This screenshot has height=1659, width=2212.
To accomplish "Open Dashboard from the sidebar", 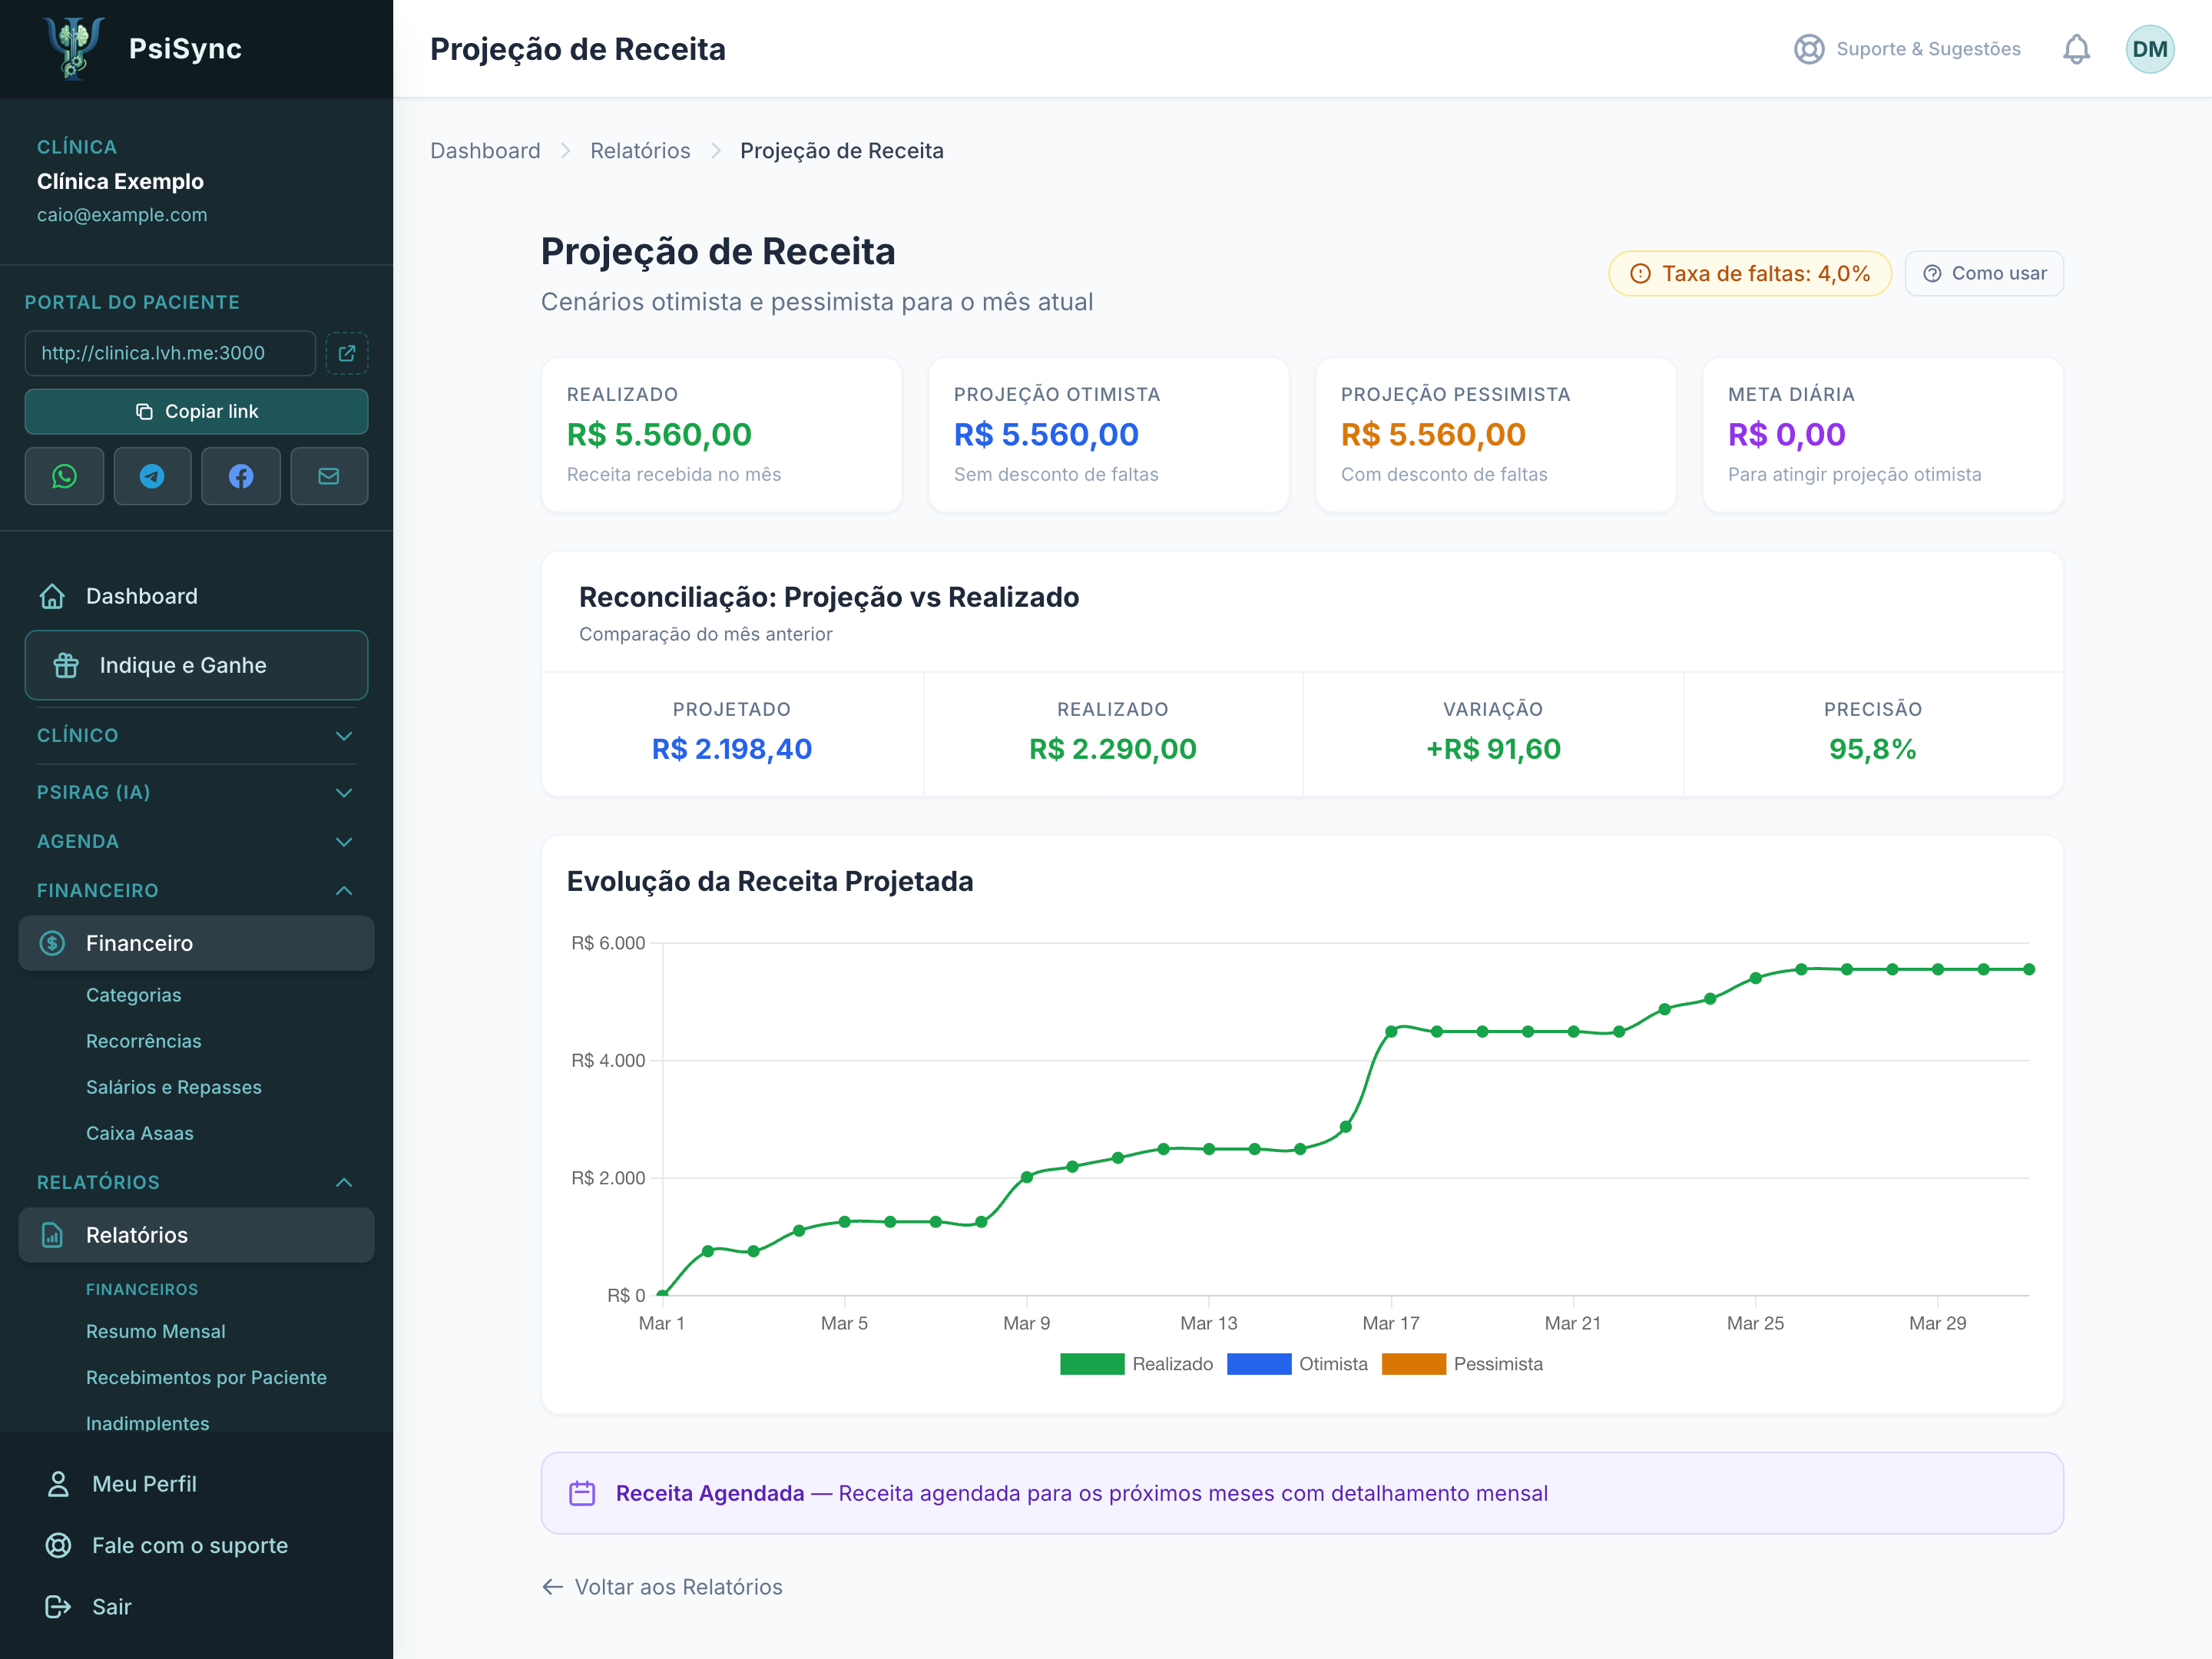I will pos(196,596).
